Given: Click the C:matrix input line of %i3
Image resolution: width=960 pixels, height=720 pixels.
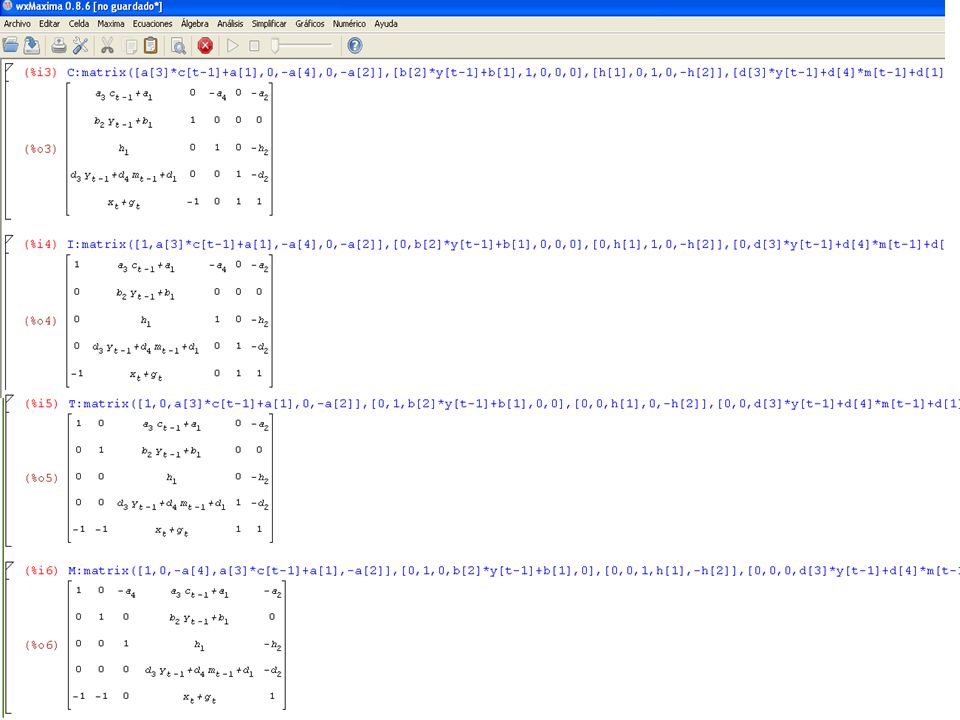Looking at the screenshot, I should (505, 72).
